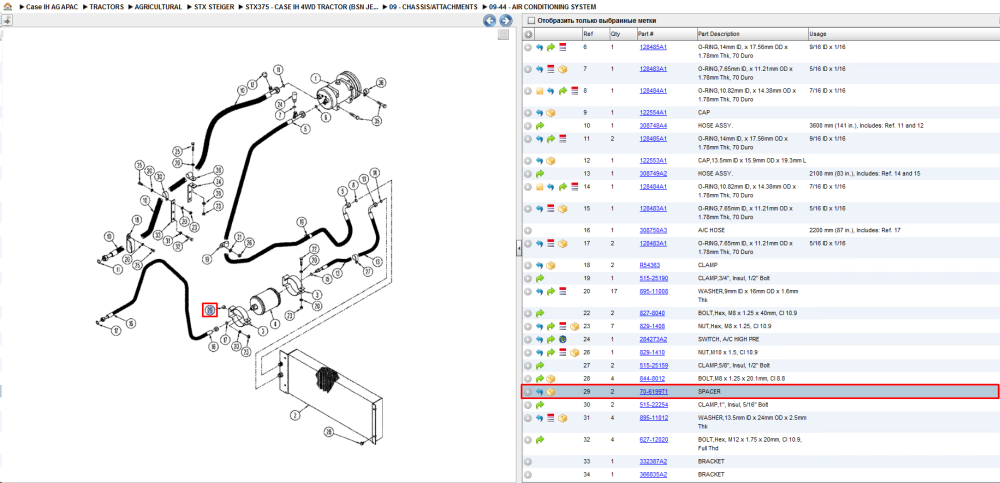Open green arrow on Ref 32 BOLT row
The height and width of the screenshot is (483, 1000).
click(x=540, y=440)
